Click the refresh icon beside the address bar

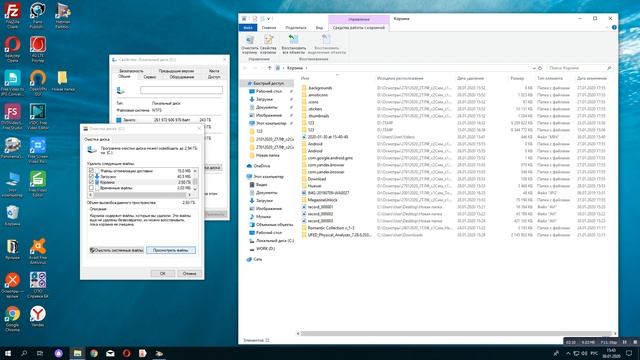[x=540, y=68]
